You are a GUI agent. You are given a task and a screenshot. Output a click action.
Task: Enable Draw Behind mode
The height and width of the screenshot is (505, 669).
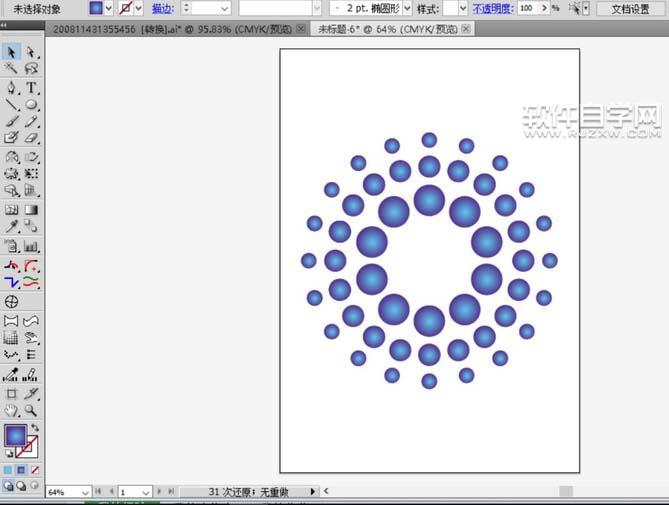21,485
